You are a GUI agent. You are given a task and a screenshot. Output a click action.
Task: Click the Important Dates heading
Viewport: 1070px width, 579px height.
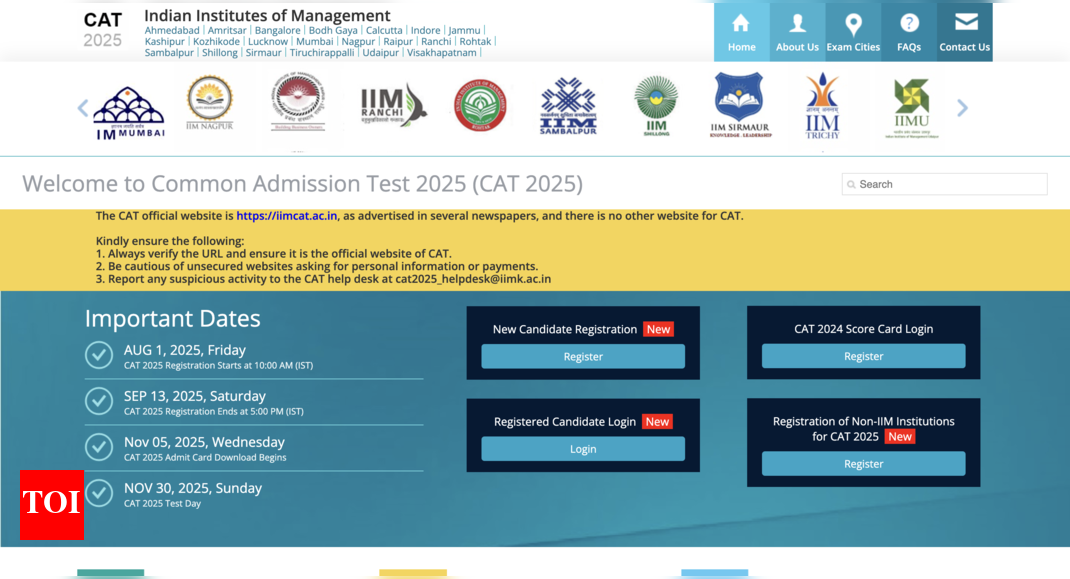tap(173, 318)
